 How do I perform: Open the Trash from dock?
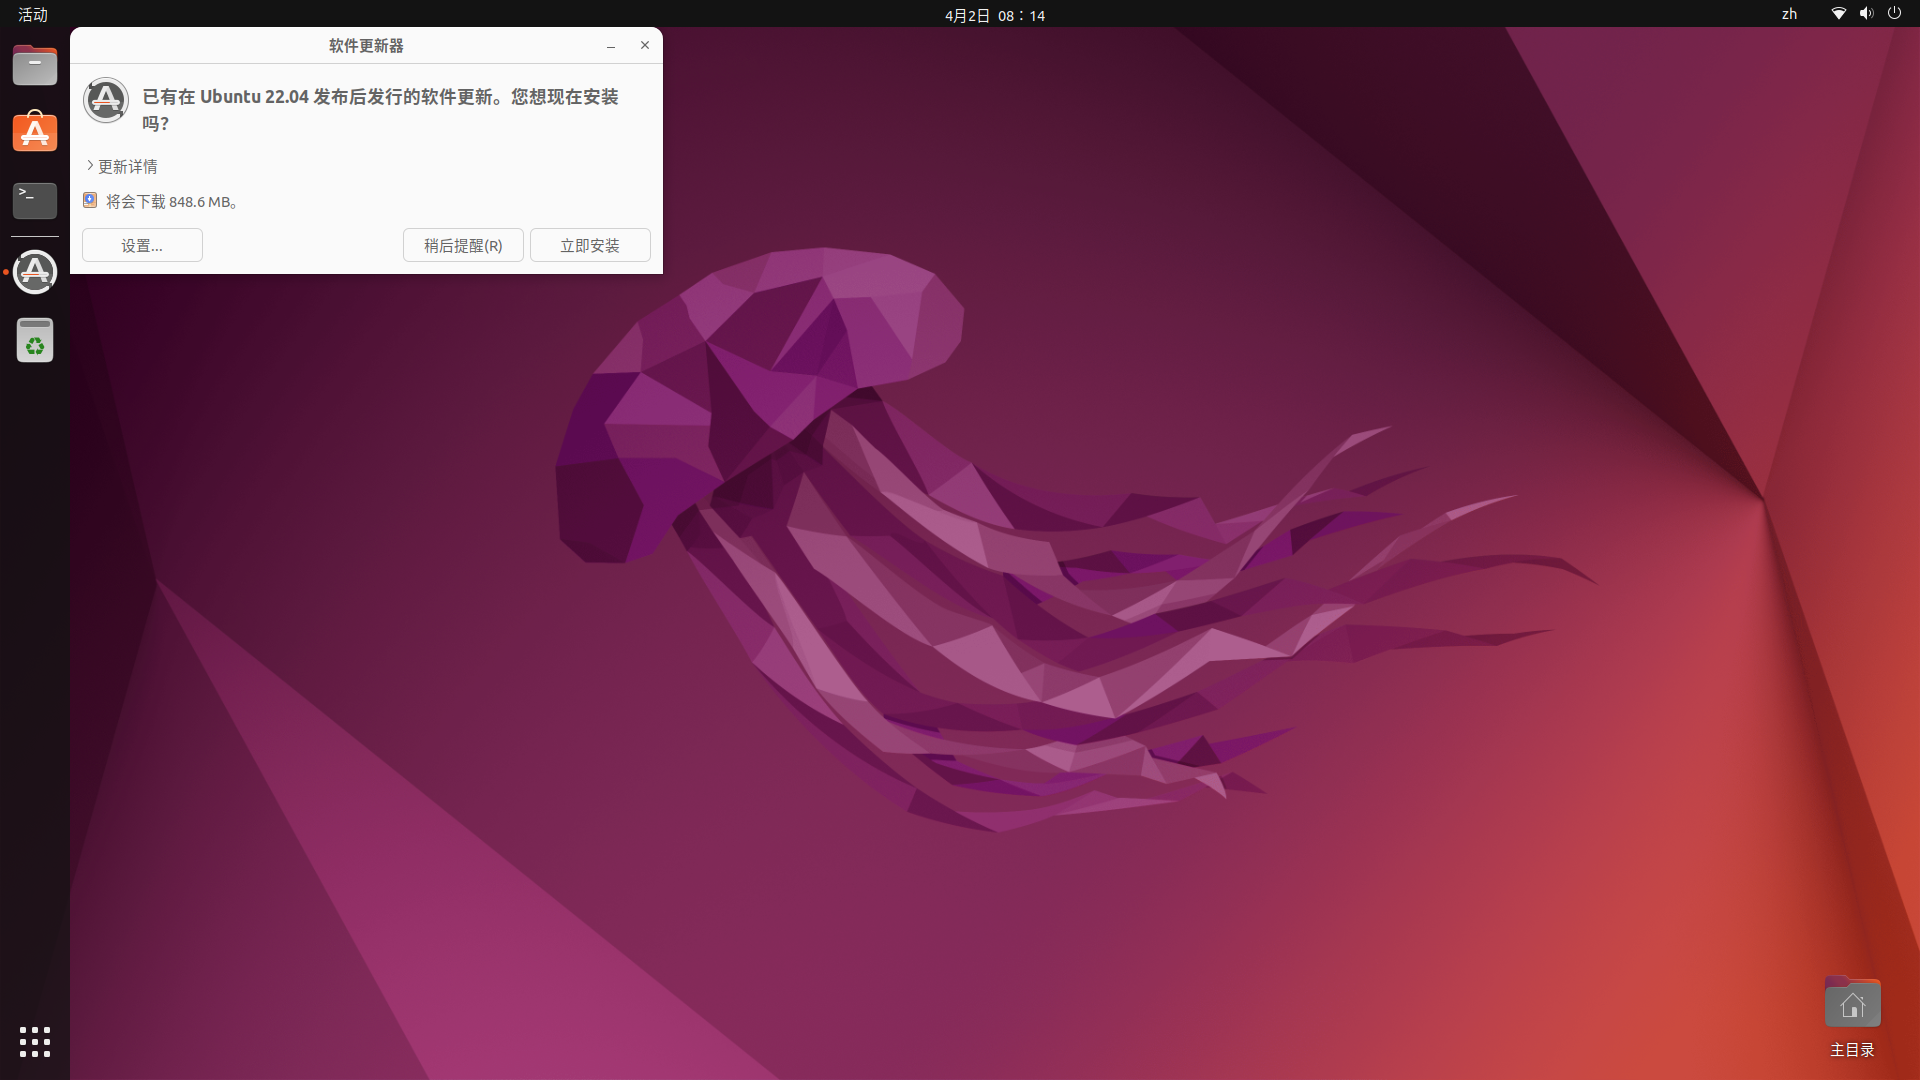(x=35, y=341)
